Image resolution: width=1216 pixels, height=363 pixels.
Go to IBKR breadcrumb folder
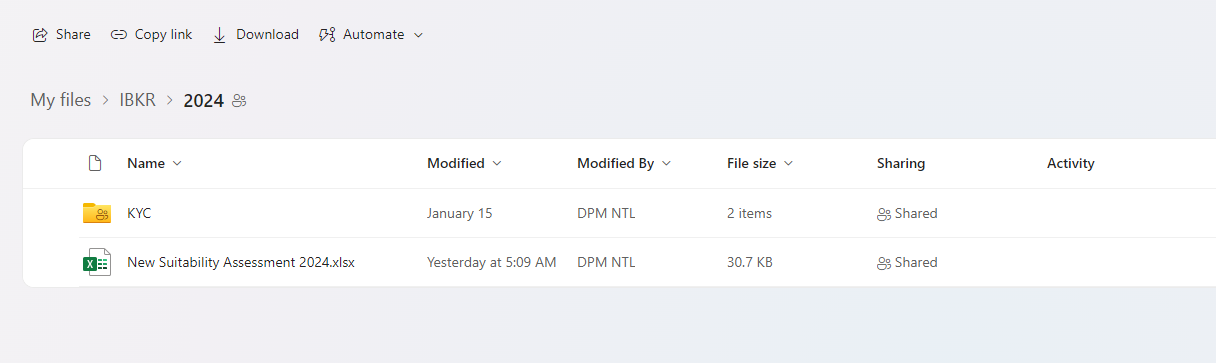click(138, 100)
